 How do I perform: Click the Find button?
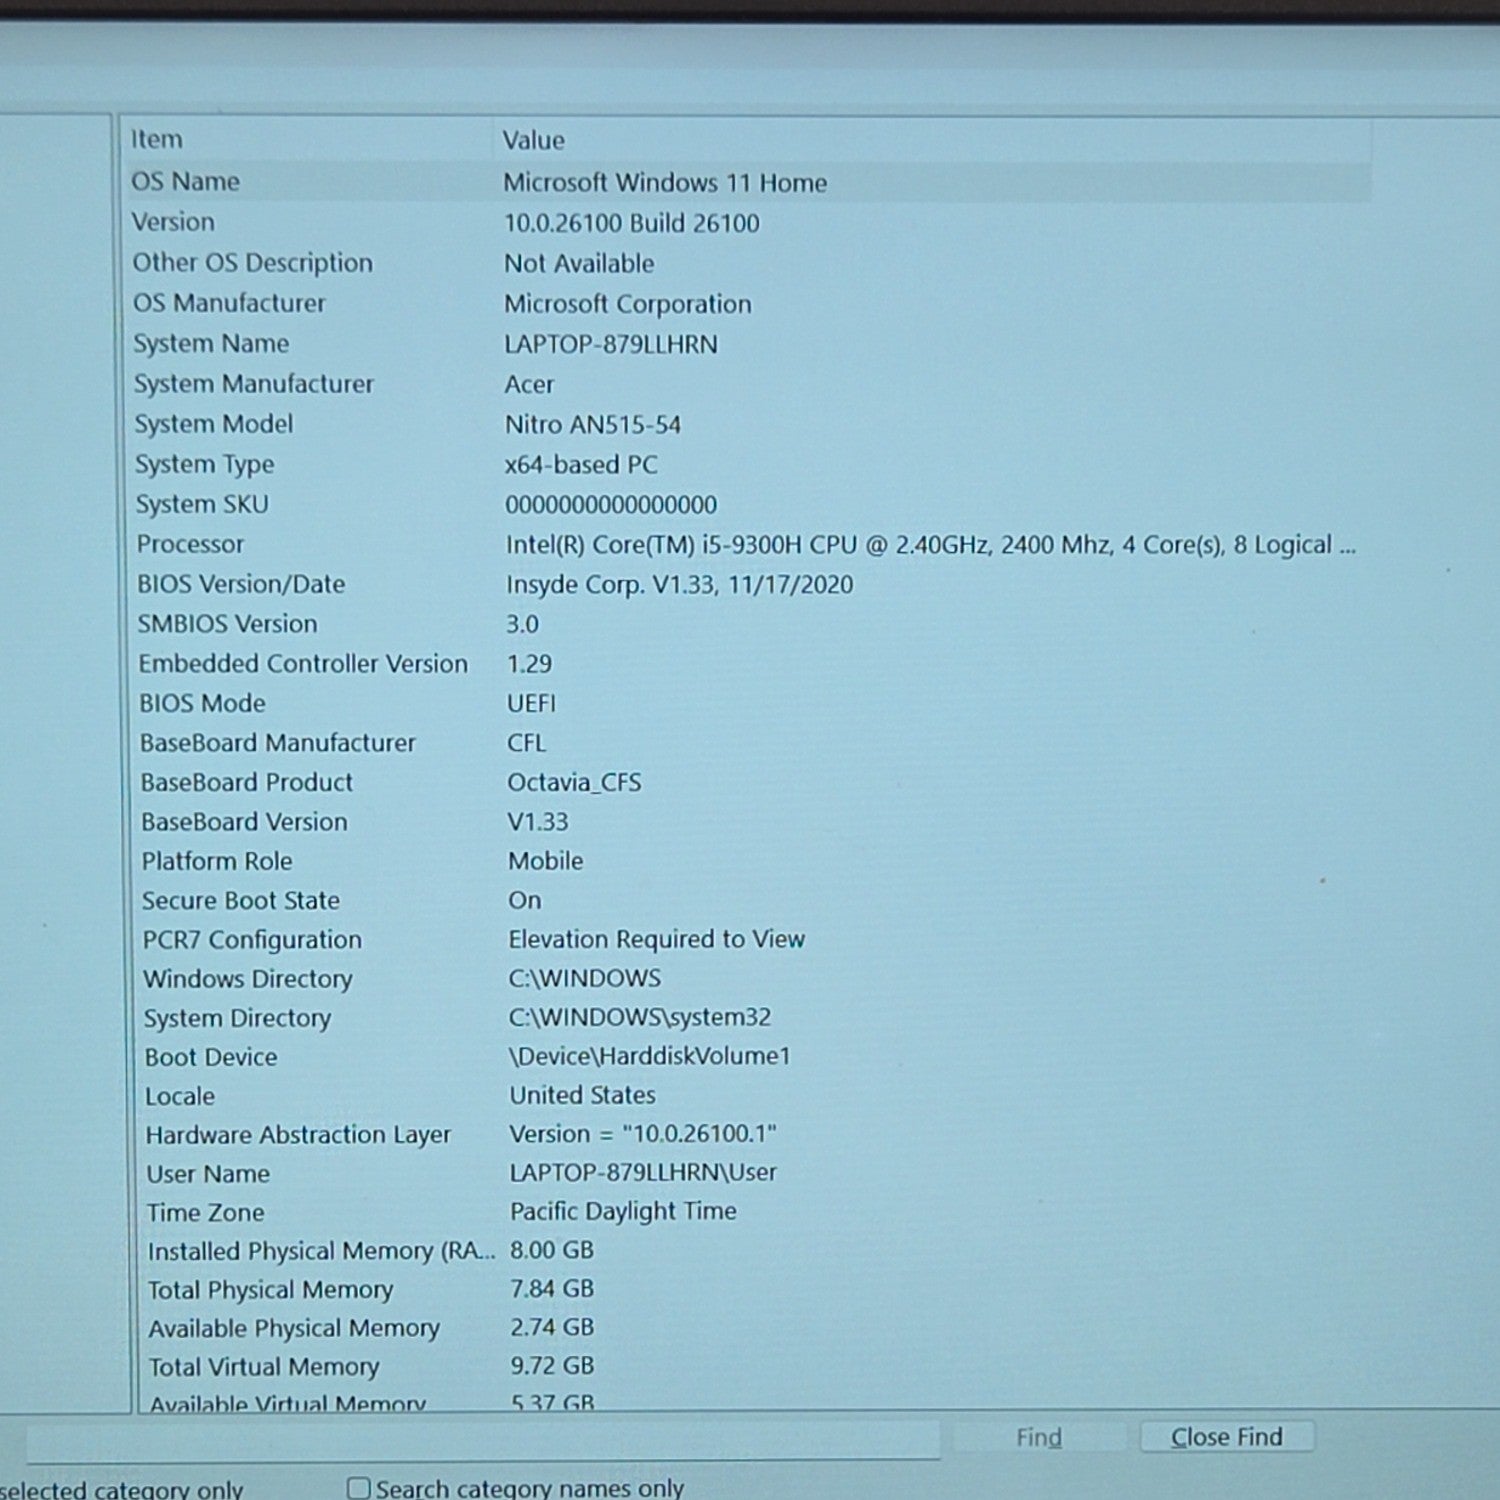pyautogui.click(x=1039, y=1437)
